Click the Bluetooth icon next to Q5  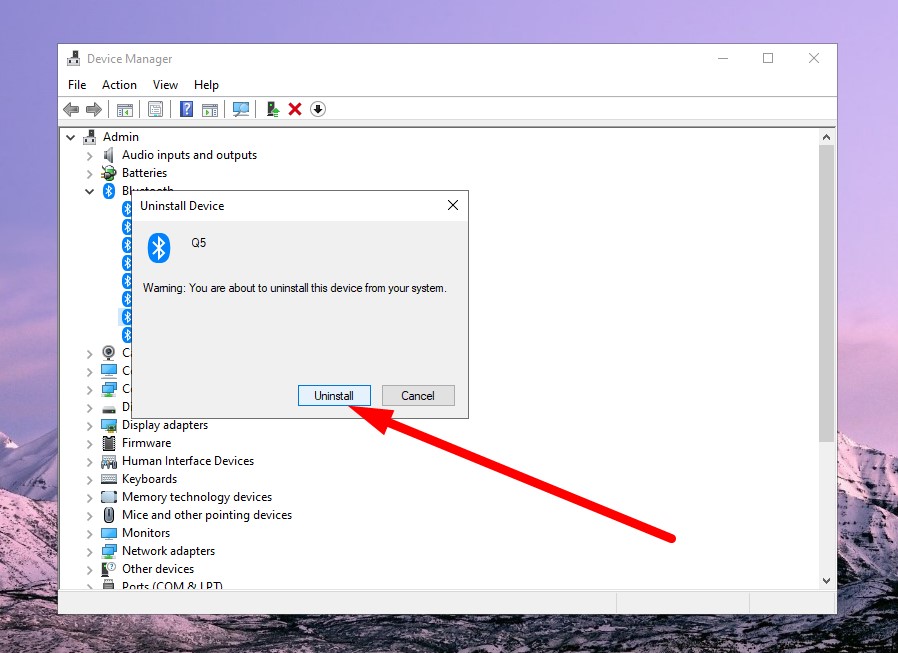[157, 248]
